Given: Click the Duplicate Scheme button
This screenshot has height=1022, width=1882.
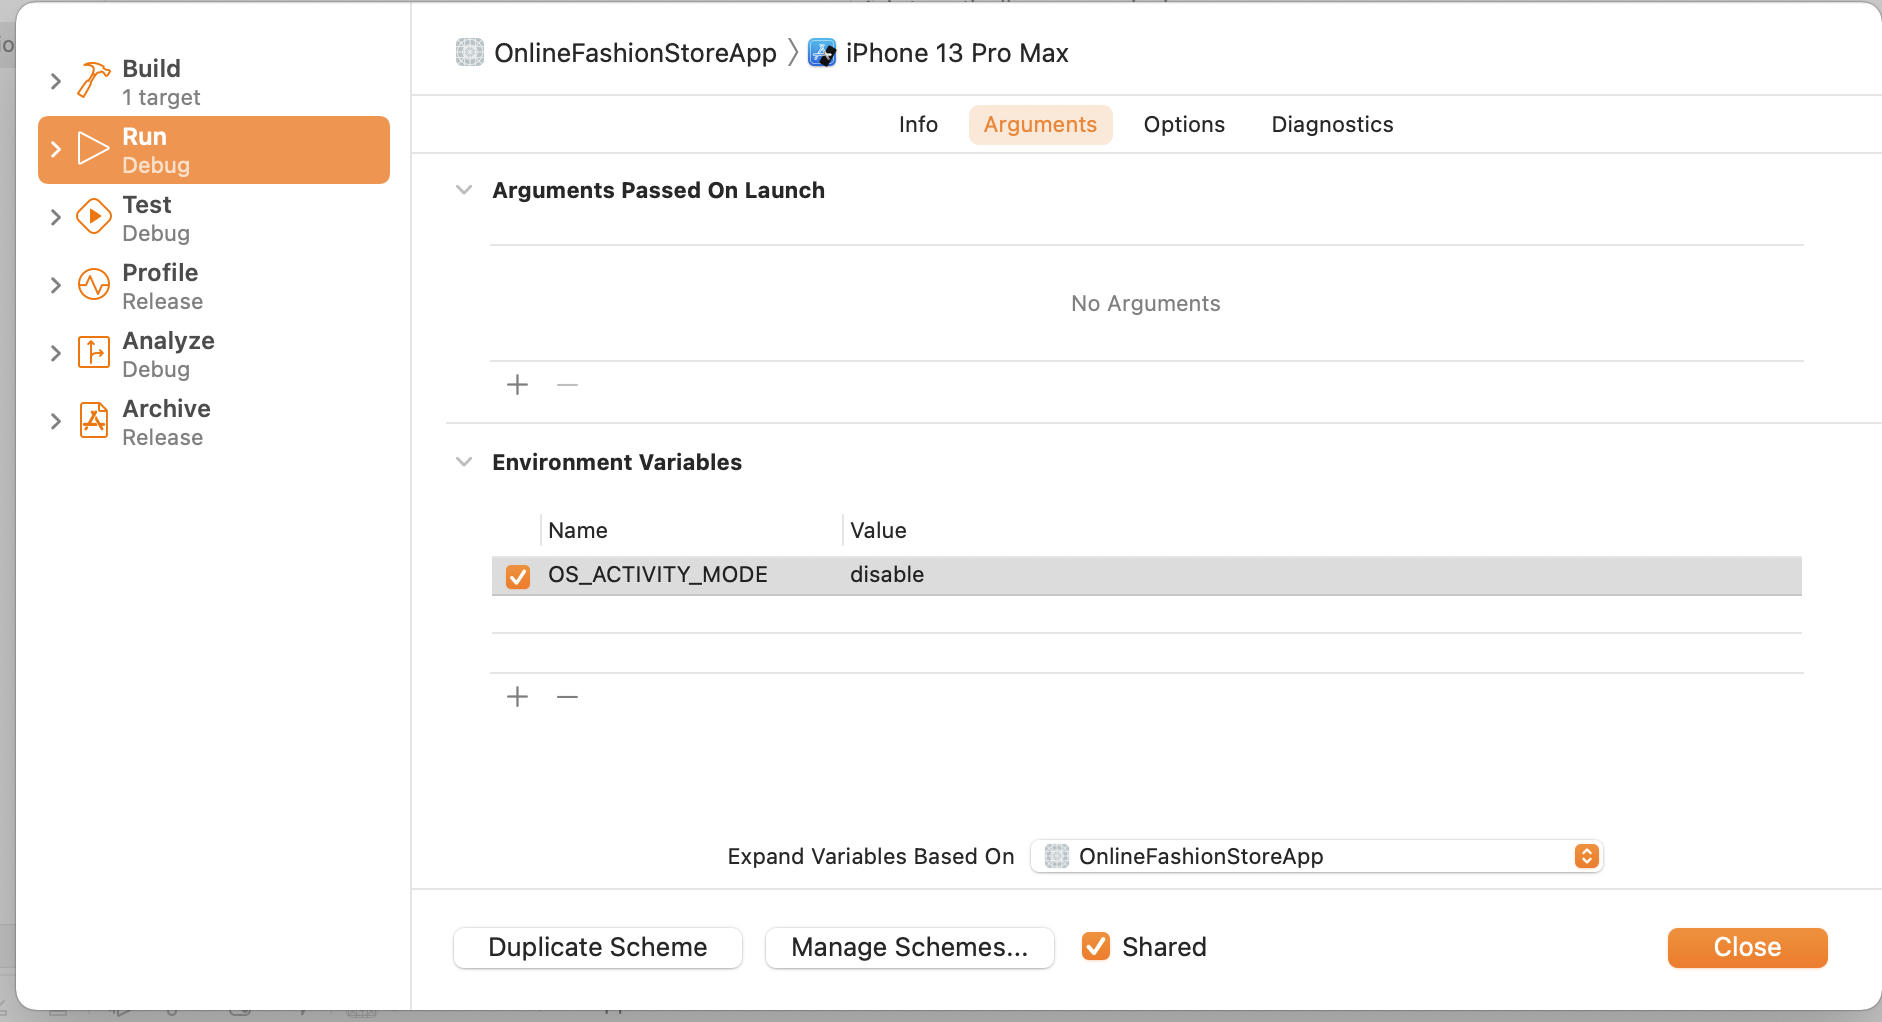Looking at the screenshot, I should click(597, 947).
